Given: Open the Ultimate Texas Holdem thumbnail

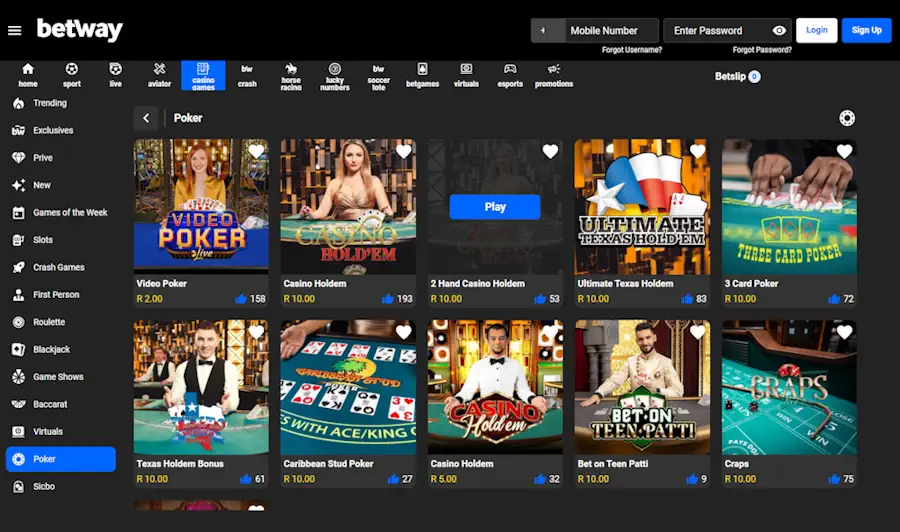Looking at the screenshot, I should click(x=642, y=207).
